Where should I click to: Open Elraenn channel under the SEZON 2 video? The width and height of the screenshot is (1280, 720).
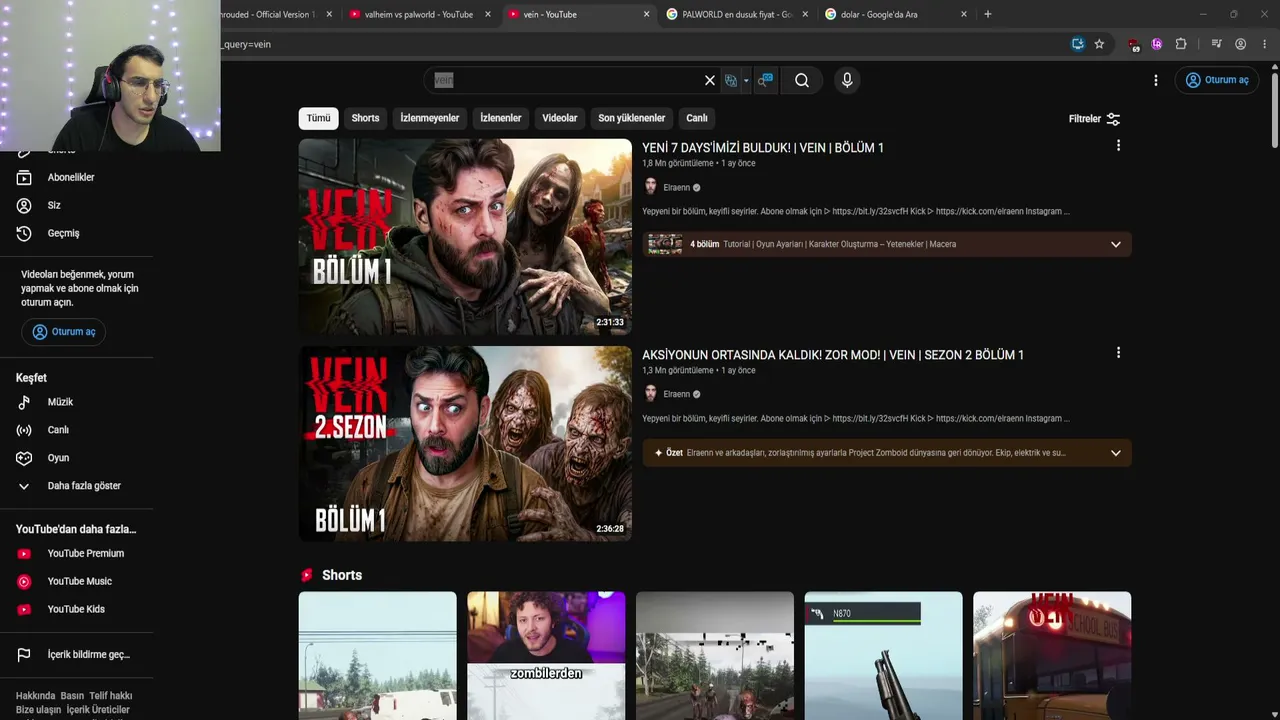click(677, 394)
